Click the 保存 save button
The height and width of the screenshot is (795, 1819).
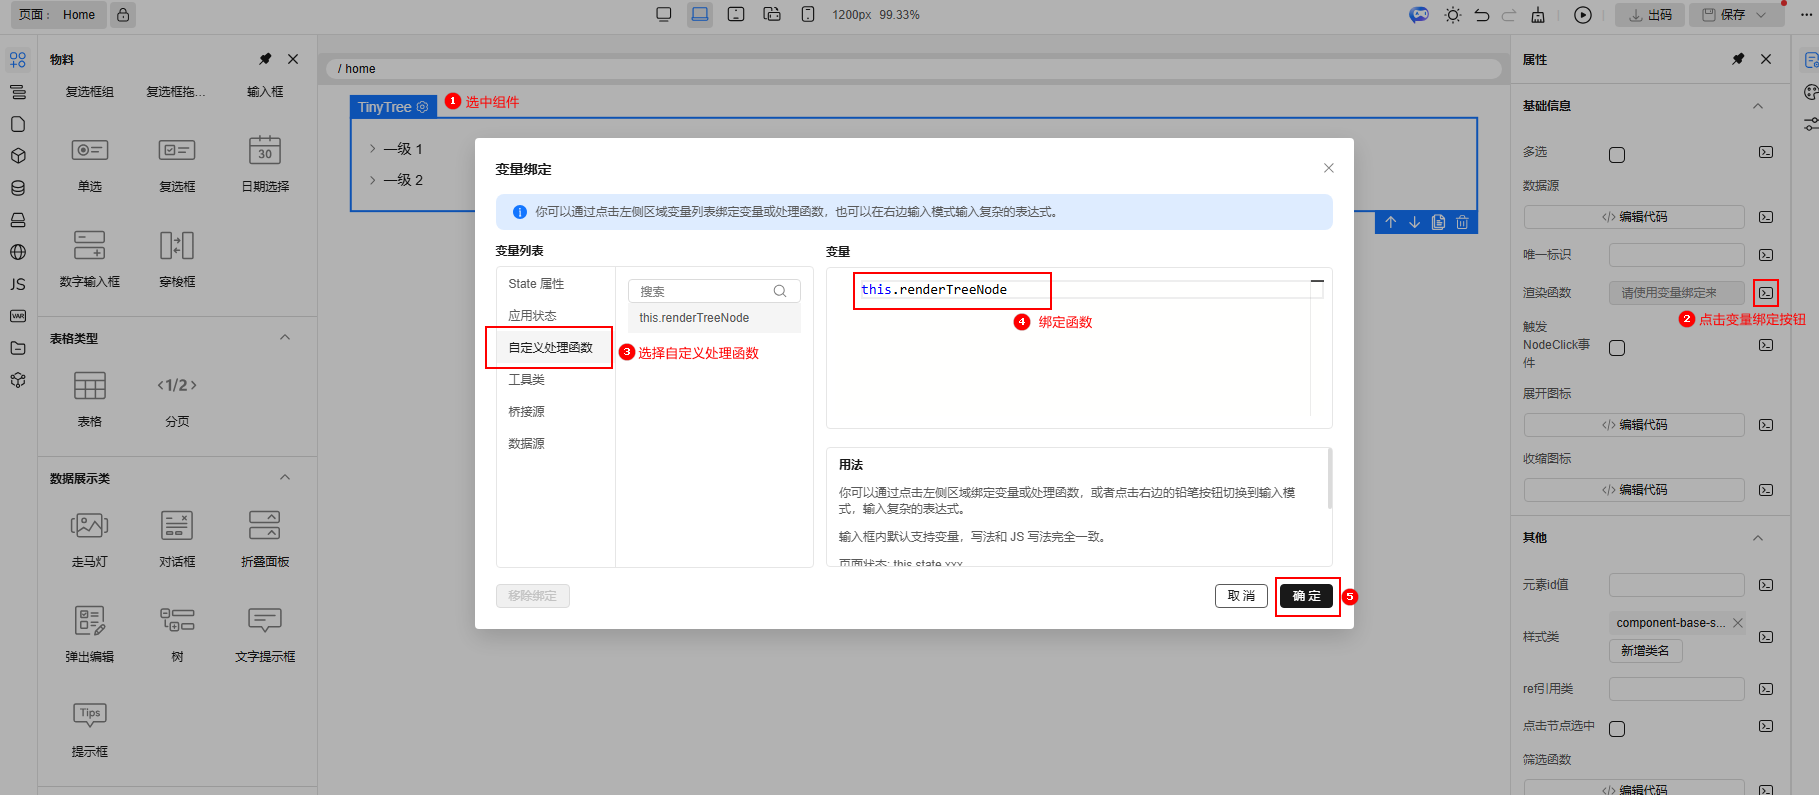pos(1724,15)
